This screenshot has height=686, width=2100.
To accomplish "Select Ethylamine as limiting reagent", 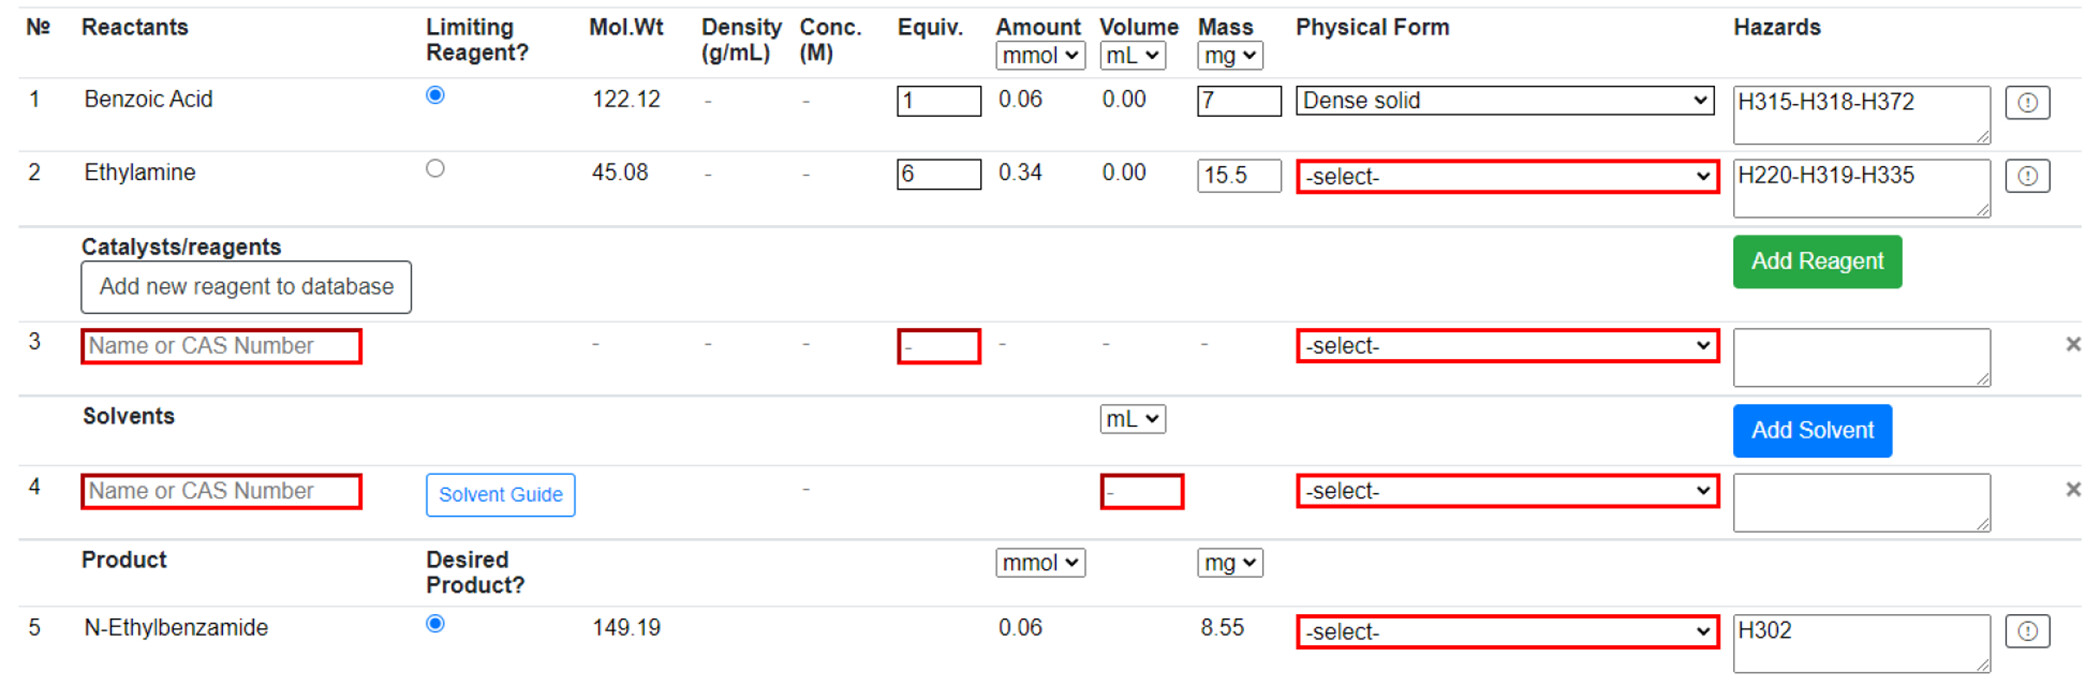I will tap(435, 168).
